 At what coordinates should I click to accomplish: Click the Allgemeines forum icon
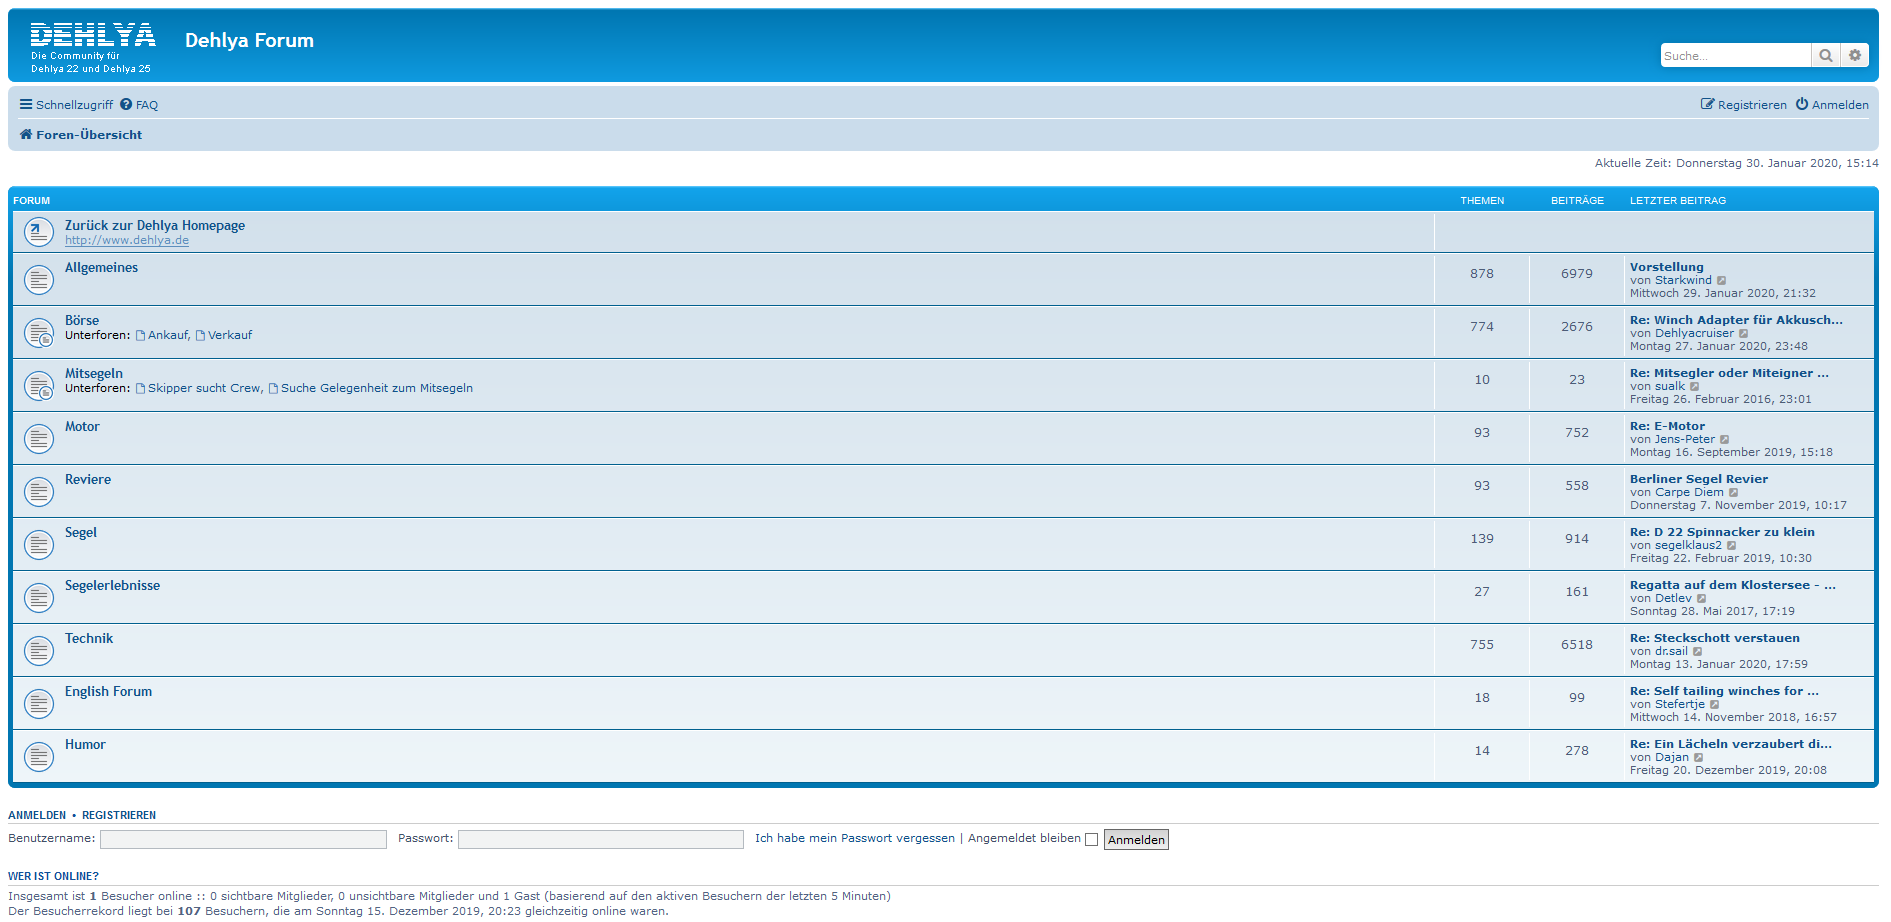click(38, 279)
